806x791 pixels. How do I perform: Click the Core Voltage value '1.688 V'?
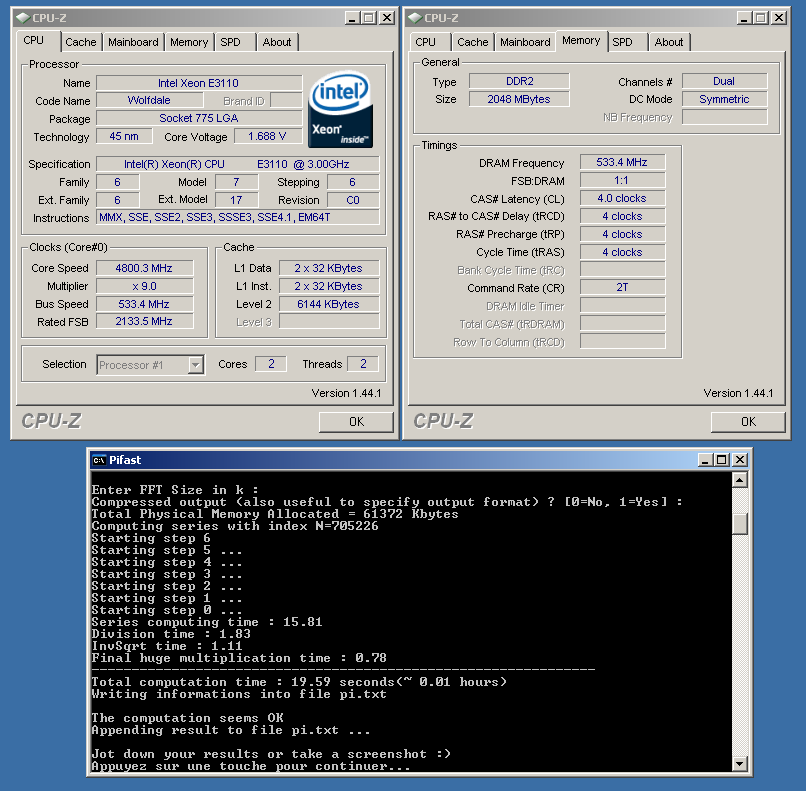pyautogui.click(x=267, y=136)
